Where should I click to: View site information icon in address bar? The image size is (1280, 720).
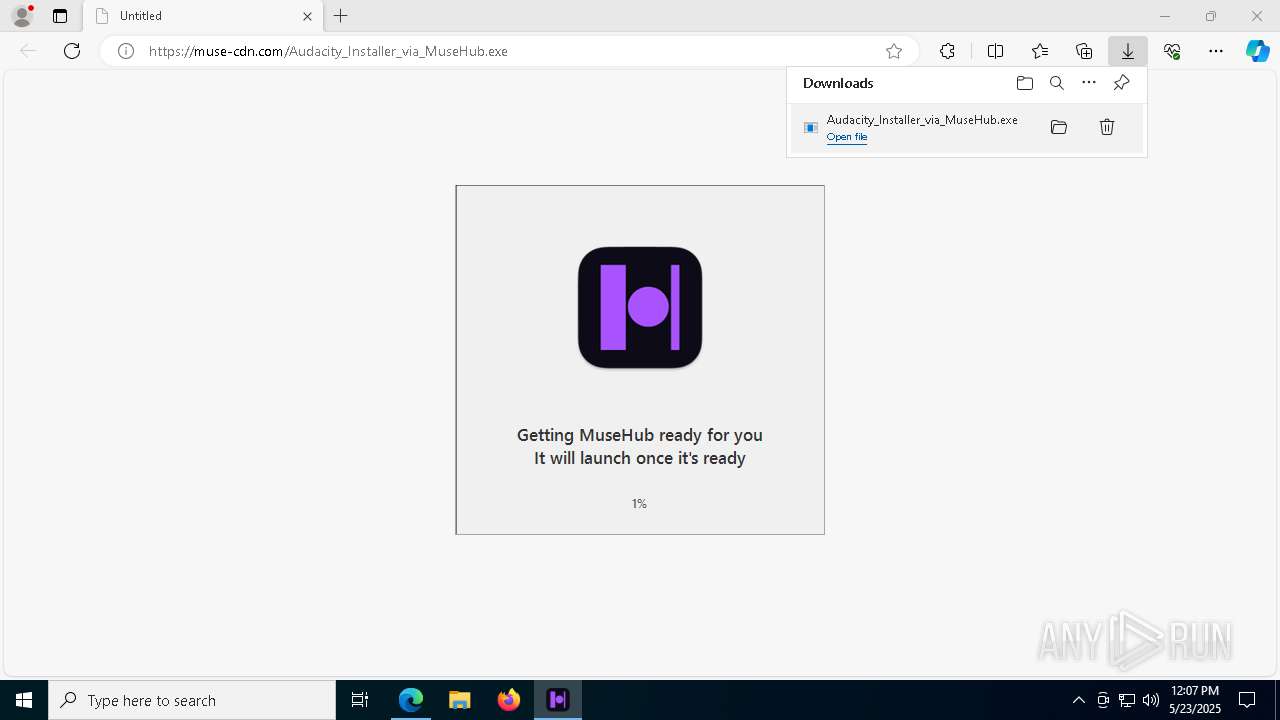tap(126, 51)
